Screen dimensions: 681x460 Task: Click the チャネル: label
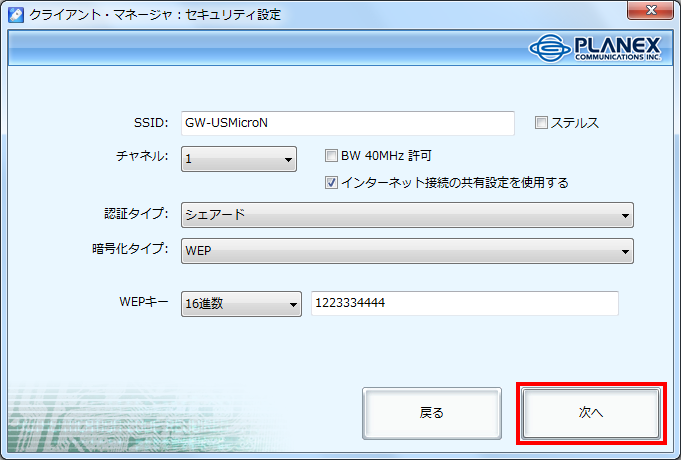tap(142, 156)
